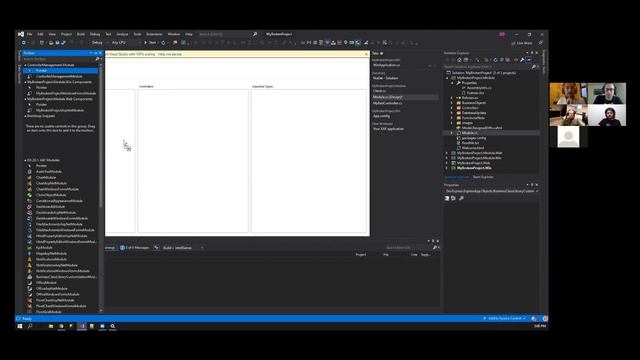This screenshot has height=360, width=640.
Task: Select the PivotGridModule toolbox item
Action: click(49, 311)
